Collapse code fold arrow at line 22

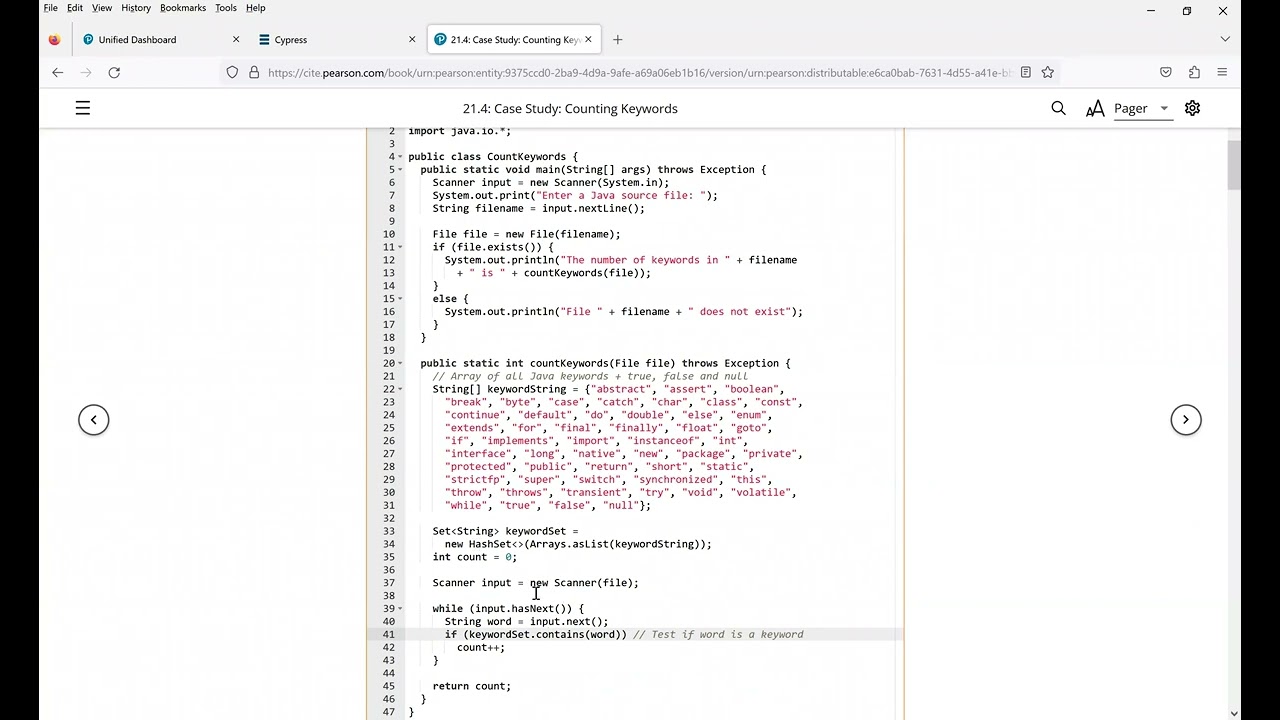(x=400, y=390)
